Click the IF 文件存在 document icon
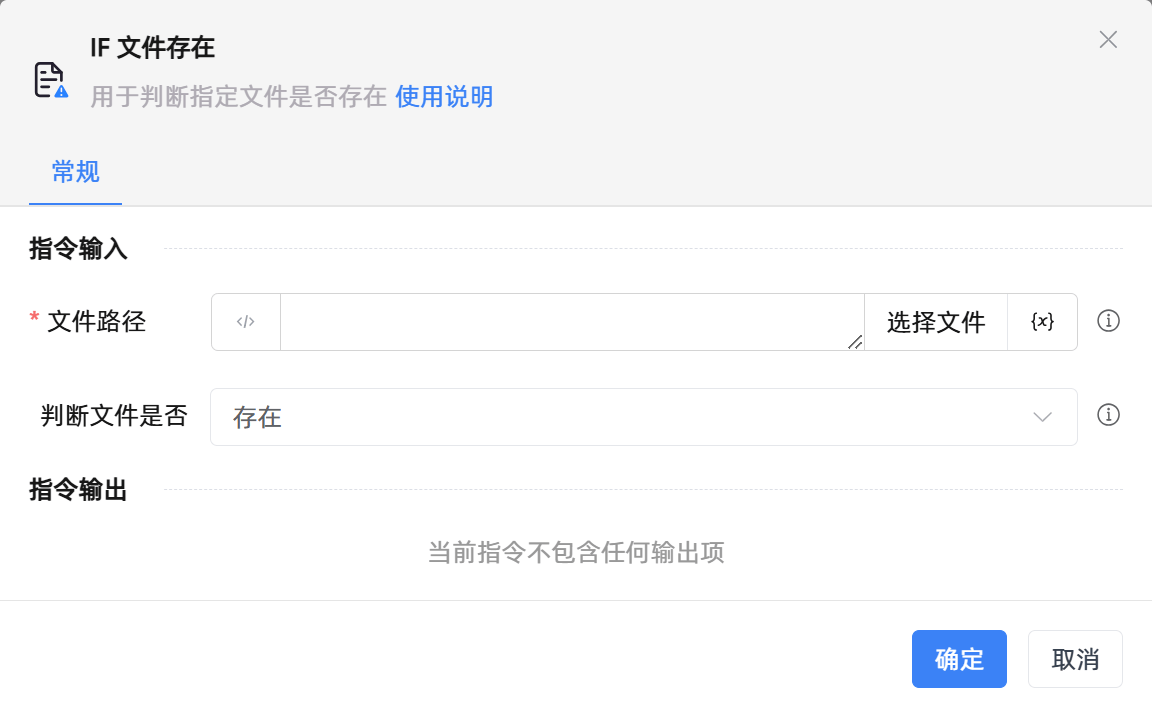The height and width of the screenshot is (716, 1152). [x=51, y=80]
